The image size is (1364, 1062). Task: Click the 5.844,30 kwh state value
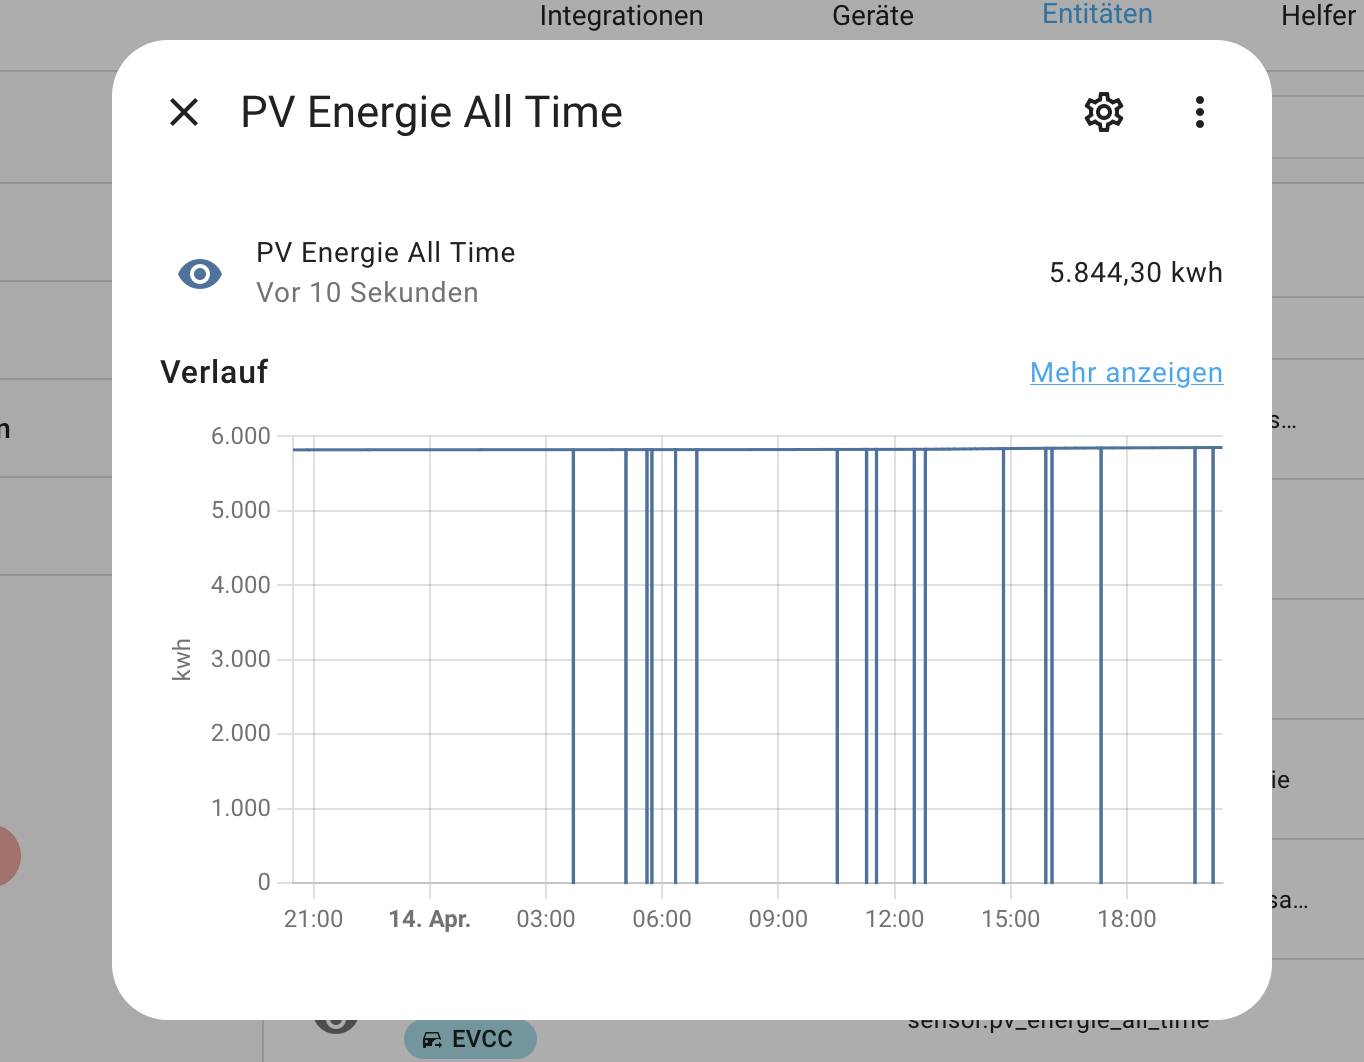(1135, 273)
